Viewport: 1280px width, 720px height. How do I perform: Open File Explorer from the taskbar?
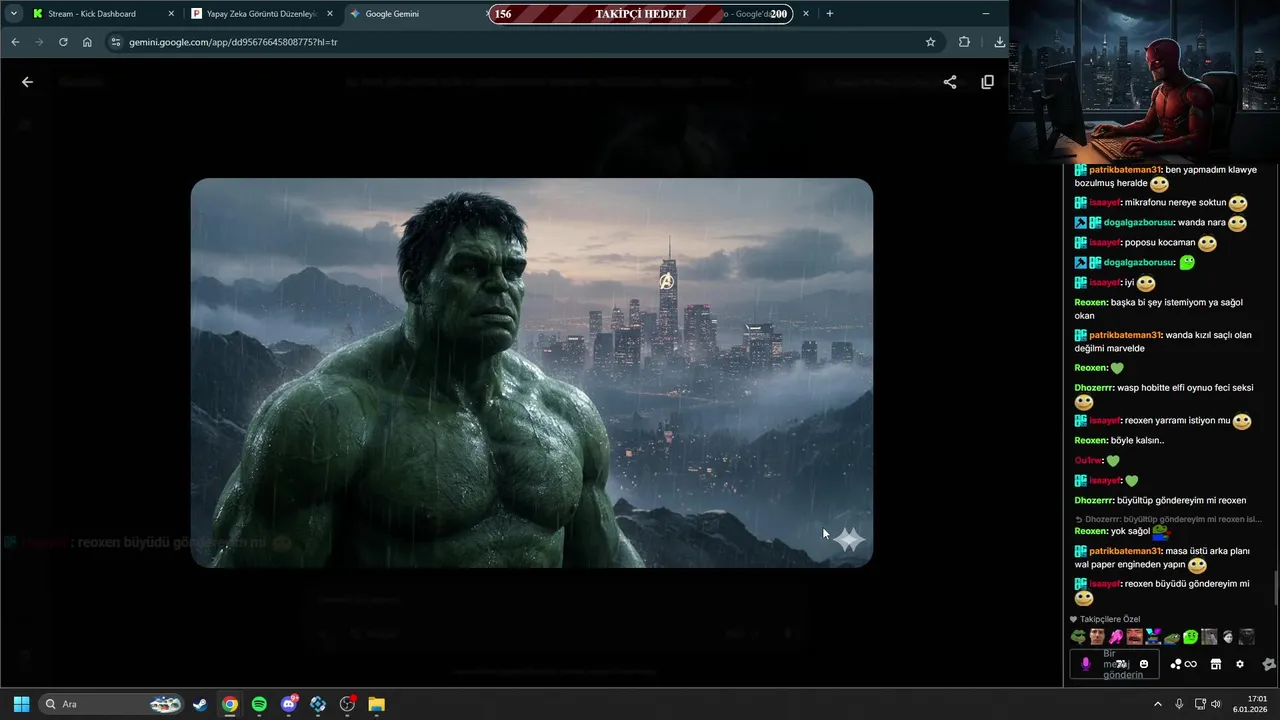[x=376, y=704]
